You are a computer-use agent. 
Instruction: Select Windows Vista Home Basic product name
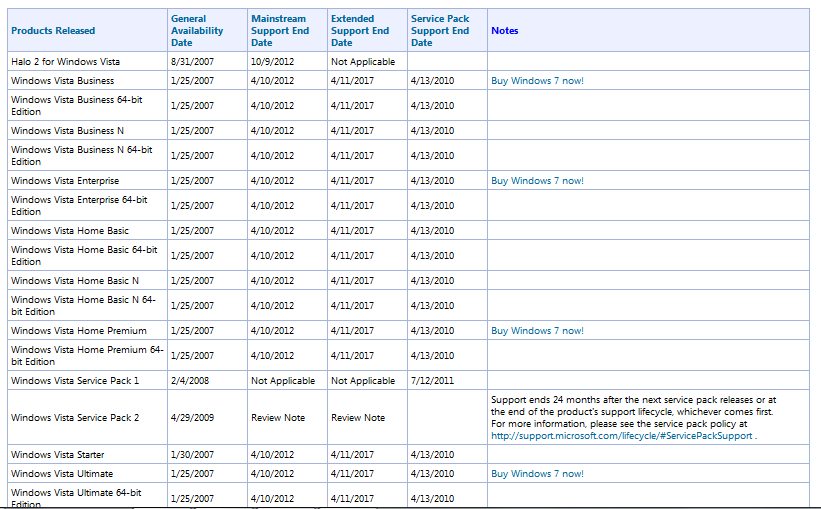point(70,231)
